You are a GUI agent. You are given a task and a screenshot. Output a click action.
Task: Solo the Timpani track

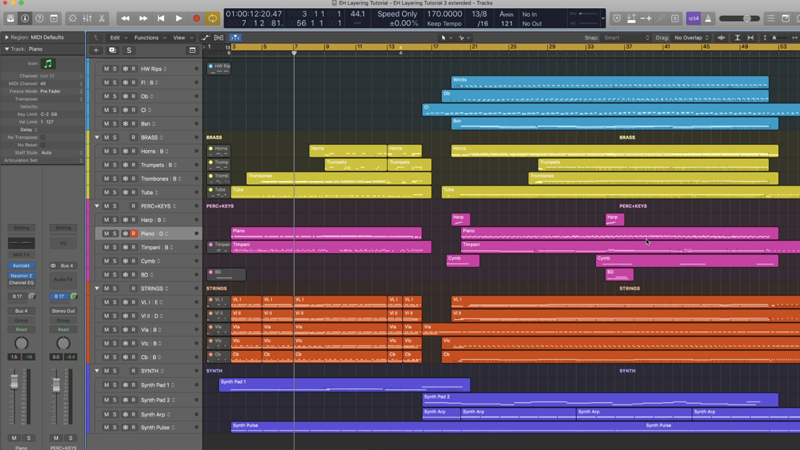coord(114,247)
